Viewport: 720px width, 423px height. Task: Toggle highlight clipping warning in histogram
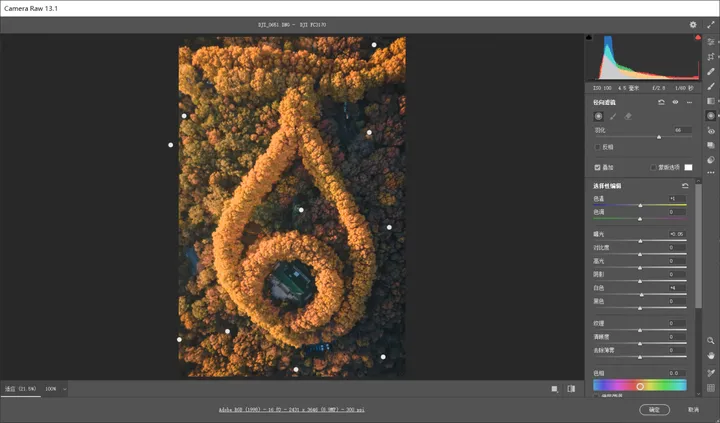click(698, 37)
